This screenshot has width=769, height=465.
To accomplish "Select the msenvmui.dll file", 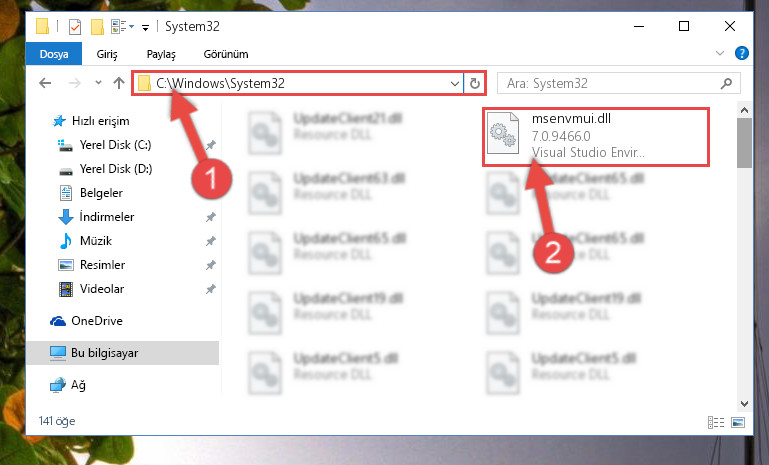I will 595,137.
